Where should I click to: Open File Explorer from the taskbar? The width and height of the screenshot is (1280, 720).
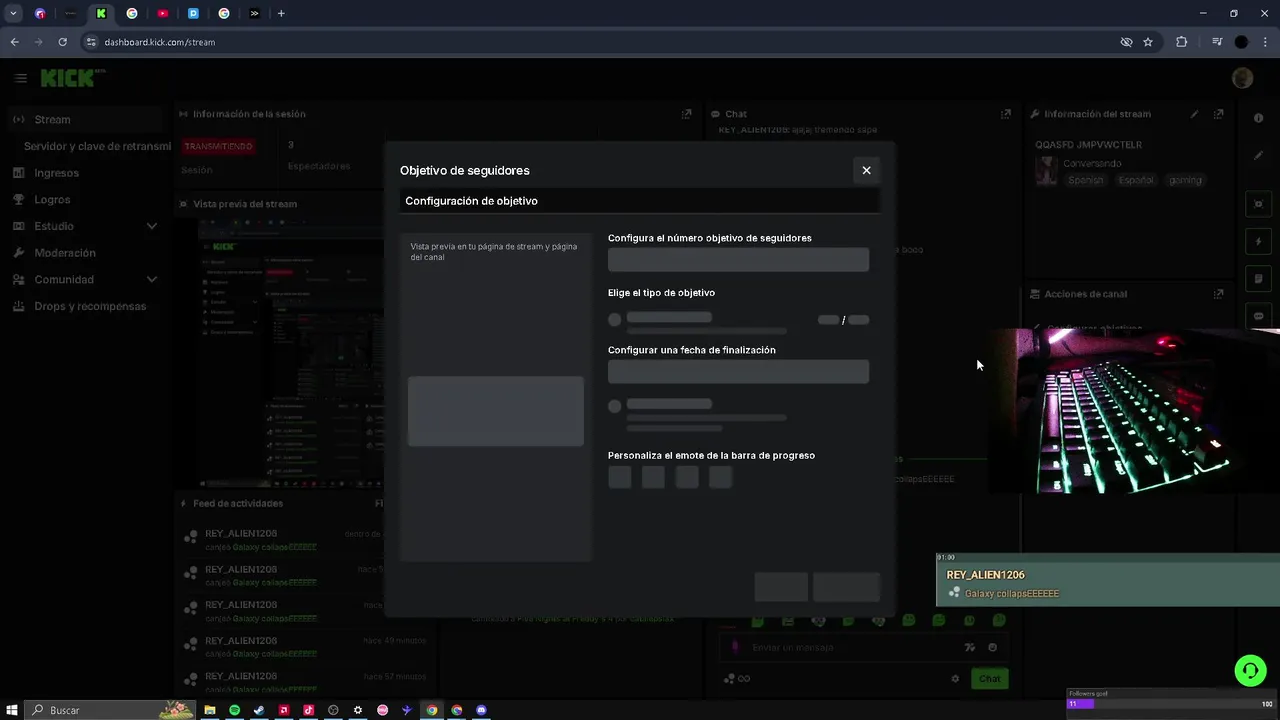pyautogui.click(x=210, y=710)
